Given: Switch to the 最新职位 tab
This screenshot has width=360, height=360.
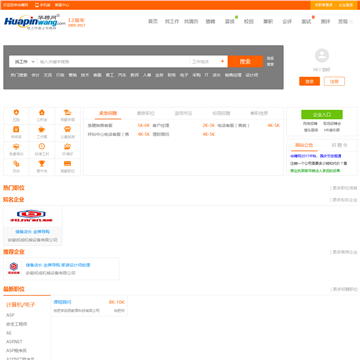Looking at the screenshot, I should 146,113.
